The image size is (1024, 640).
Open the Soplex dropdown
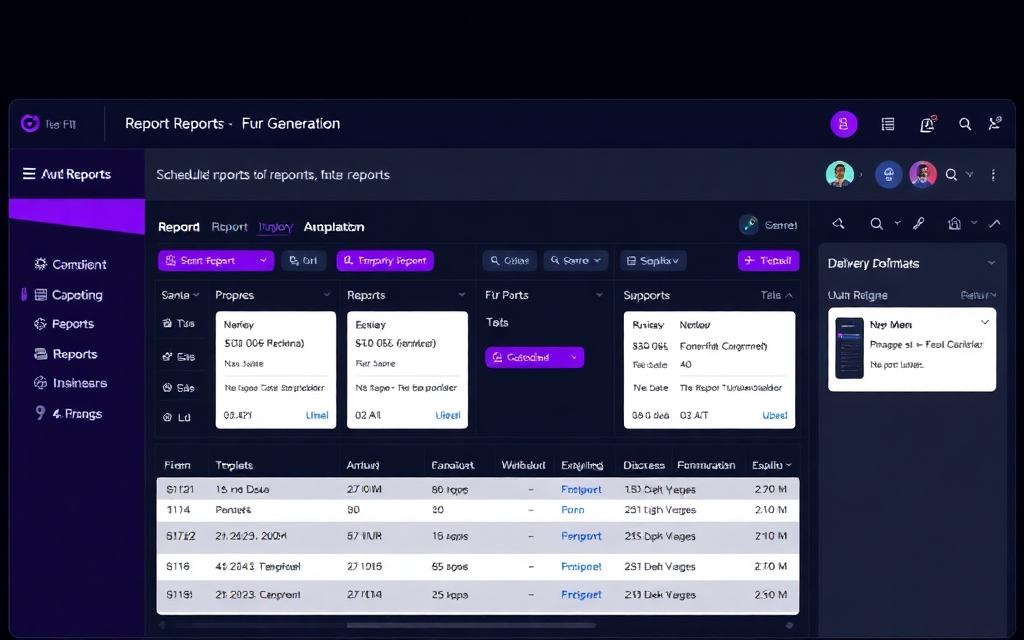[x=653, y=260]
